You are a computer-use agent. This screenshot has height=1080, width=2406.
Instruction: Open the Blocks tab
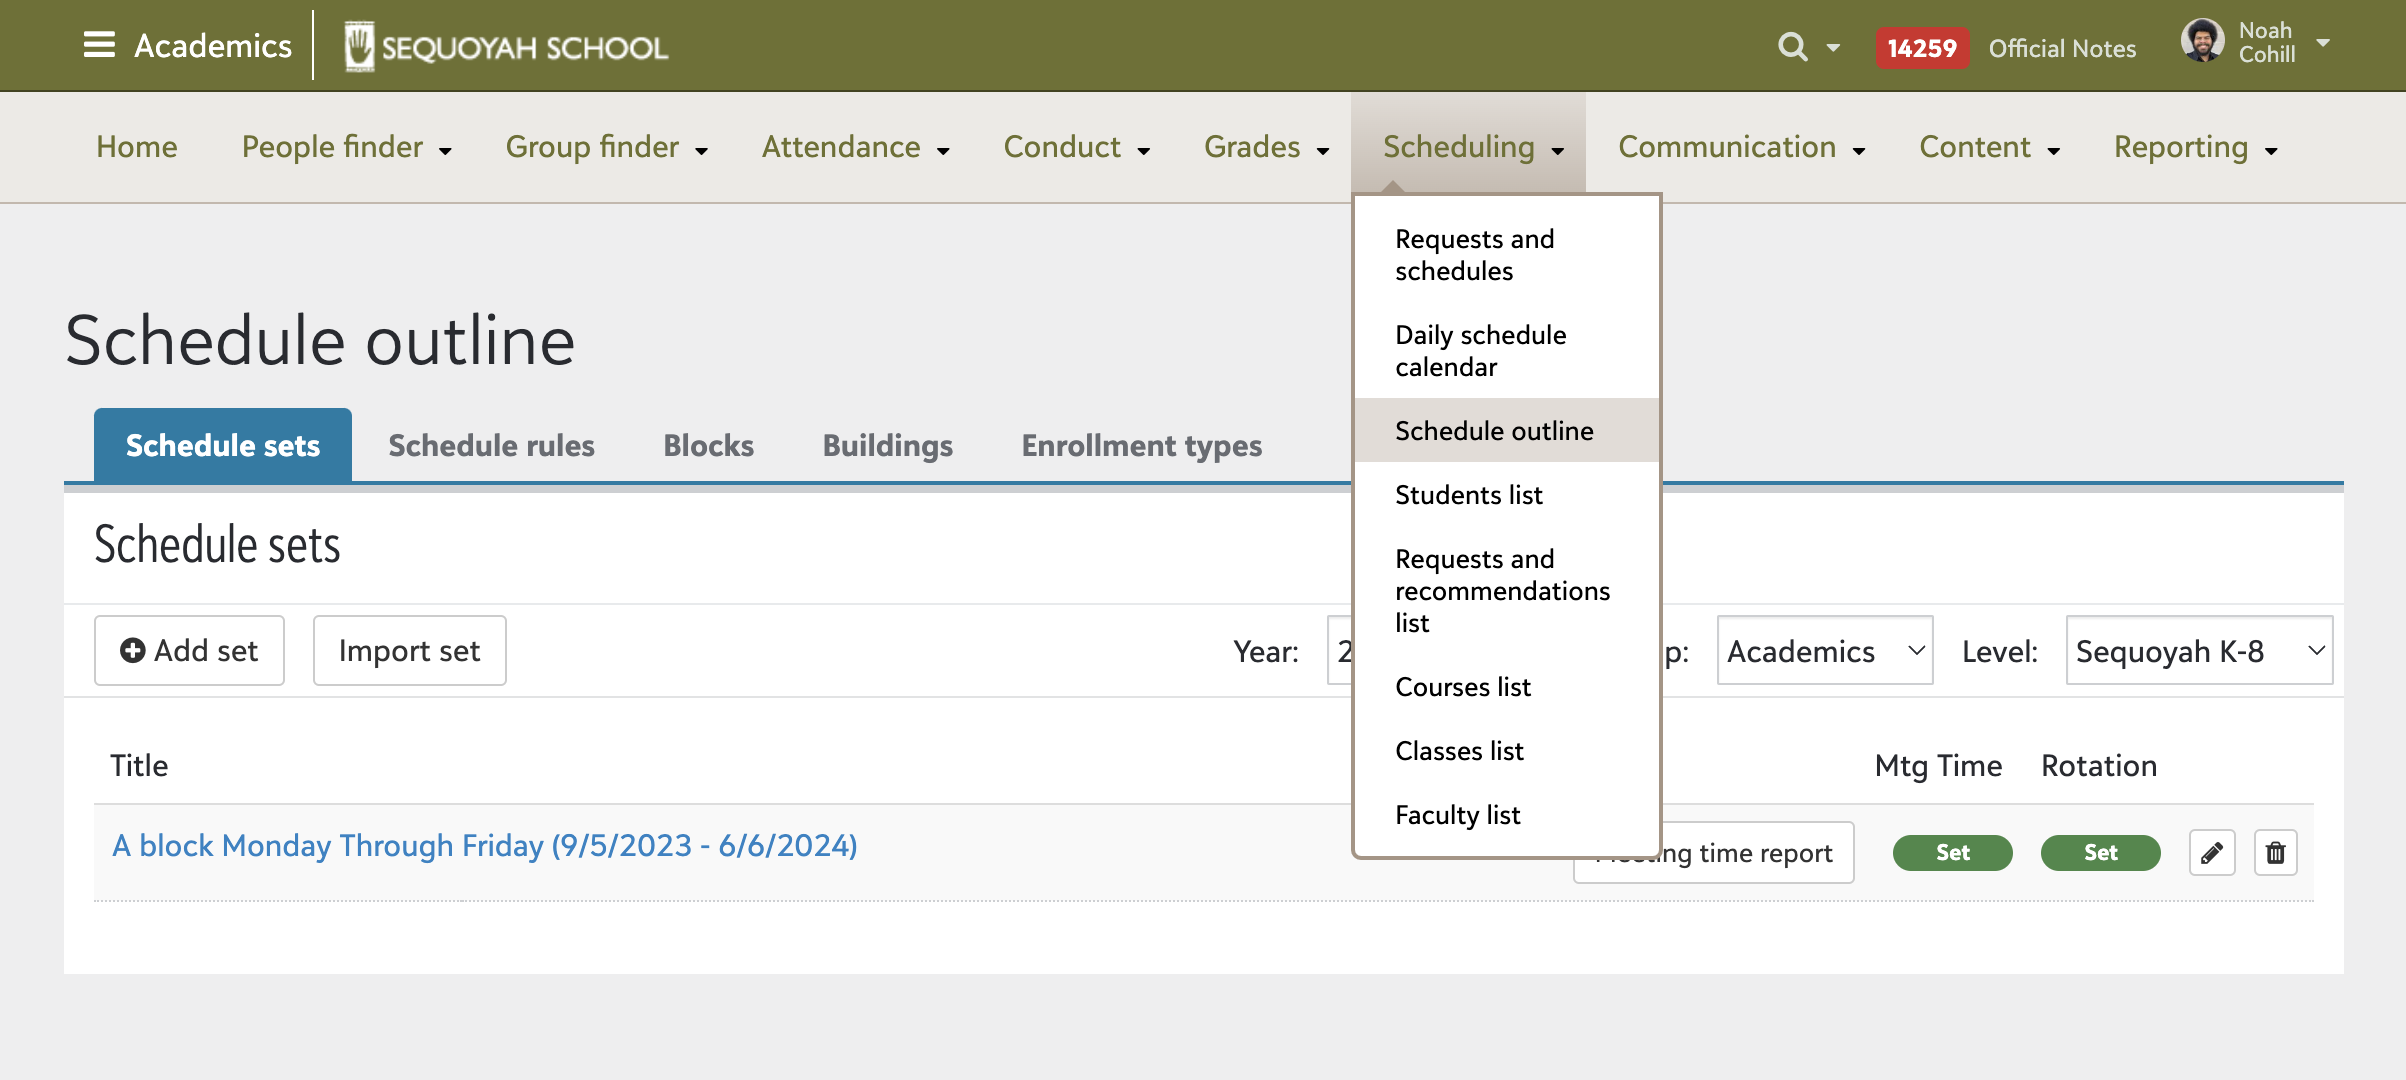pyautogui.click(x=708, y=446)
